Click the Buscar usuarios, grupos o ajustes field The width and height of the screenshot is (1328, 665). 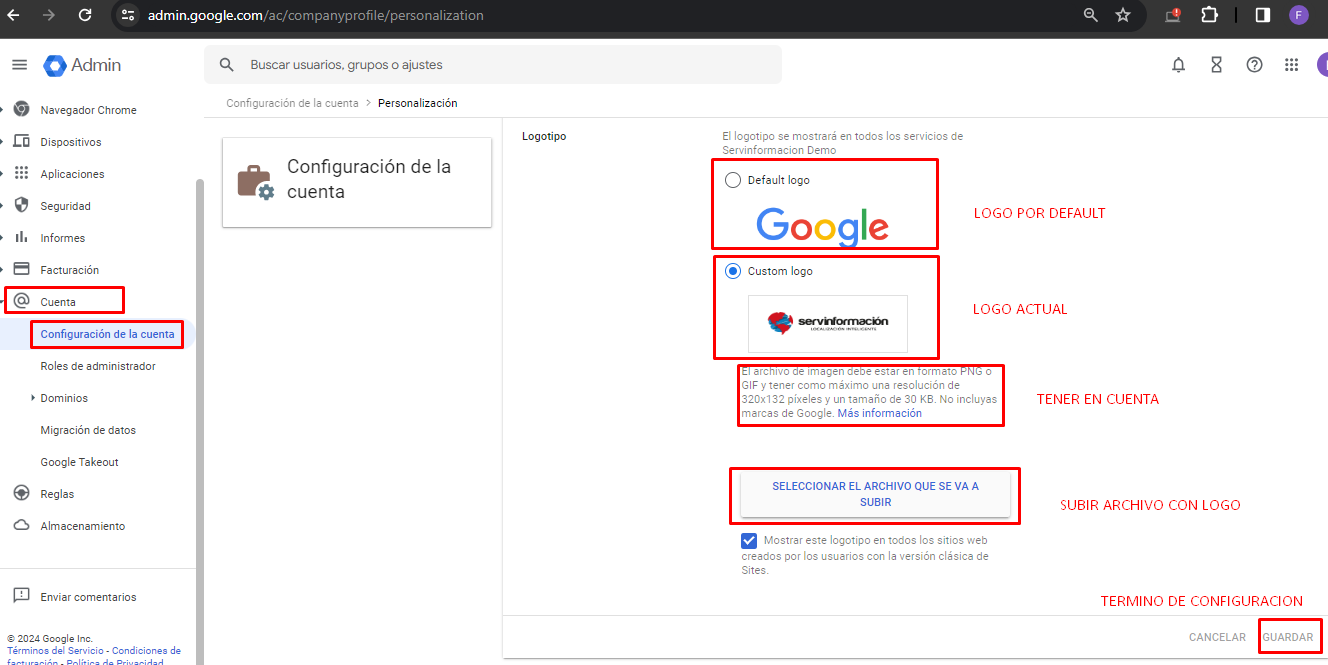tap(493, 65)
